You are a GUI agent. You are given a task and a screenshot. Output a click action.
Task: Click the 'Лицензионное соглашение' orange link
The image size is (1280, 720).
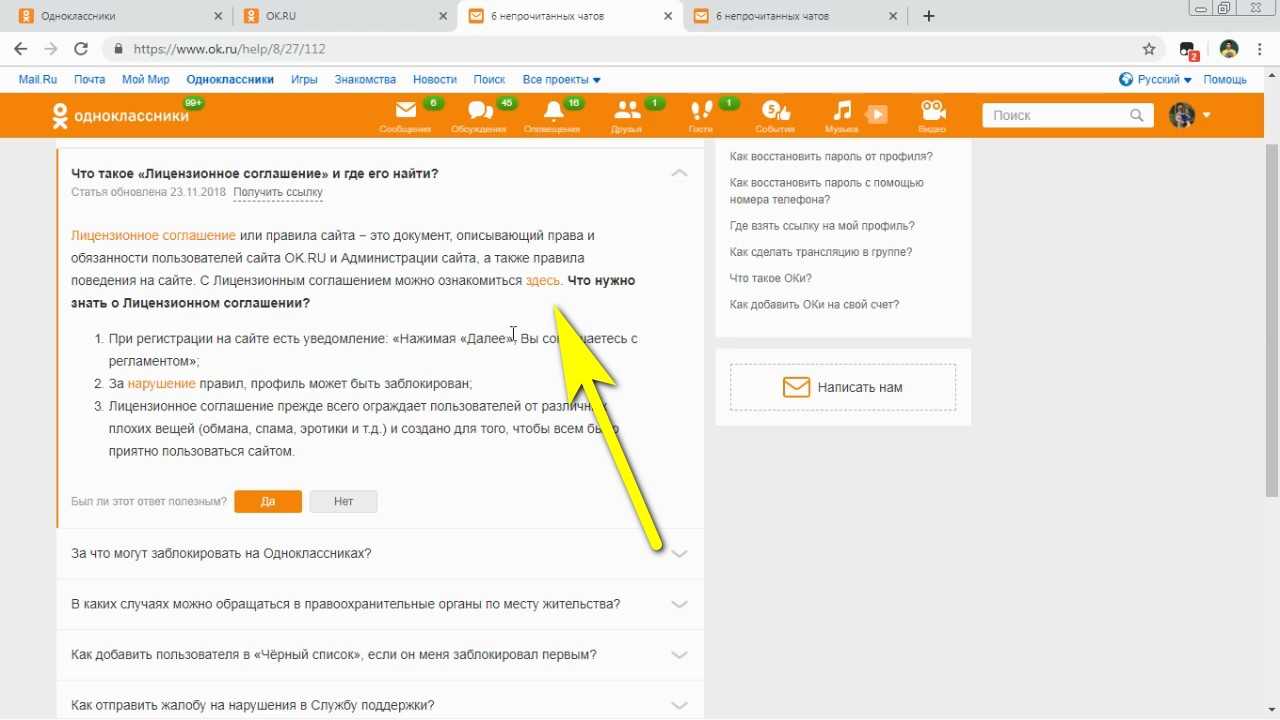(x=153, y=235)
